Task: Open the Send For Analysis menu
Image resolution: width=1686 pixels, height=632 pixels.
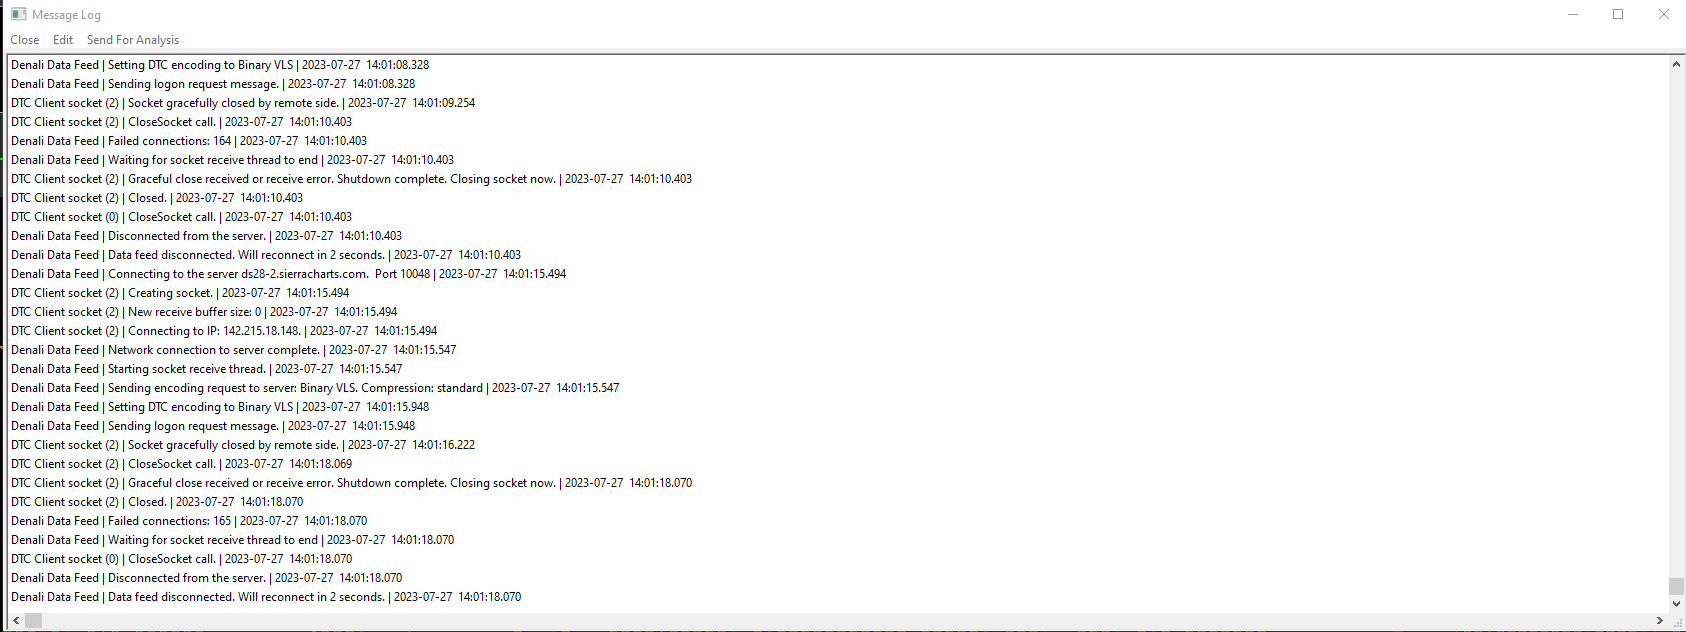Action: 133,40
